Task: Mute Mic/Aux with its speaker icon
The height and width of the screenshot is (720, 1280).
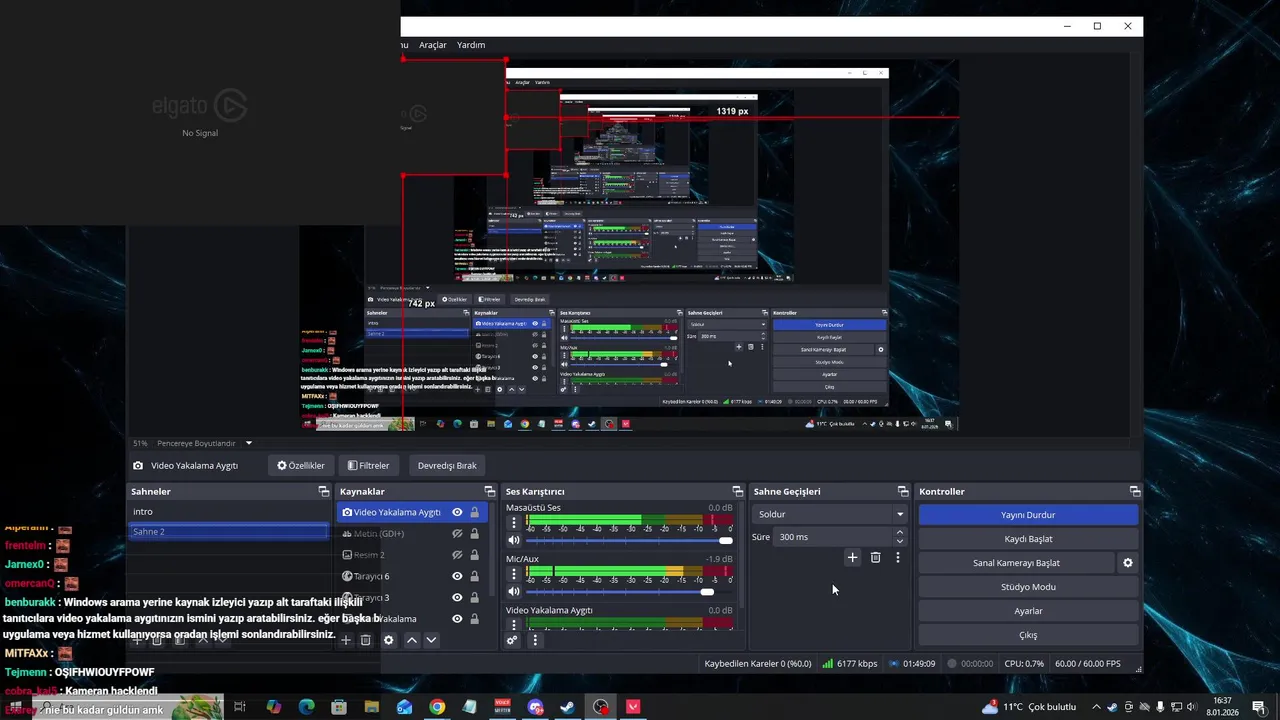Action: (514, 592)
